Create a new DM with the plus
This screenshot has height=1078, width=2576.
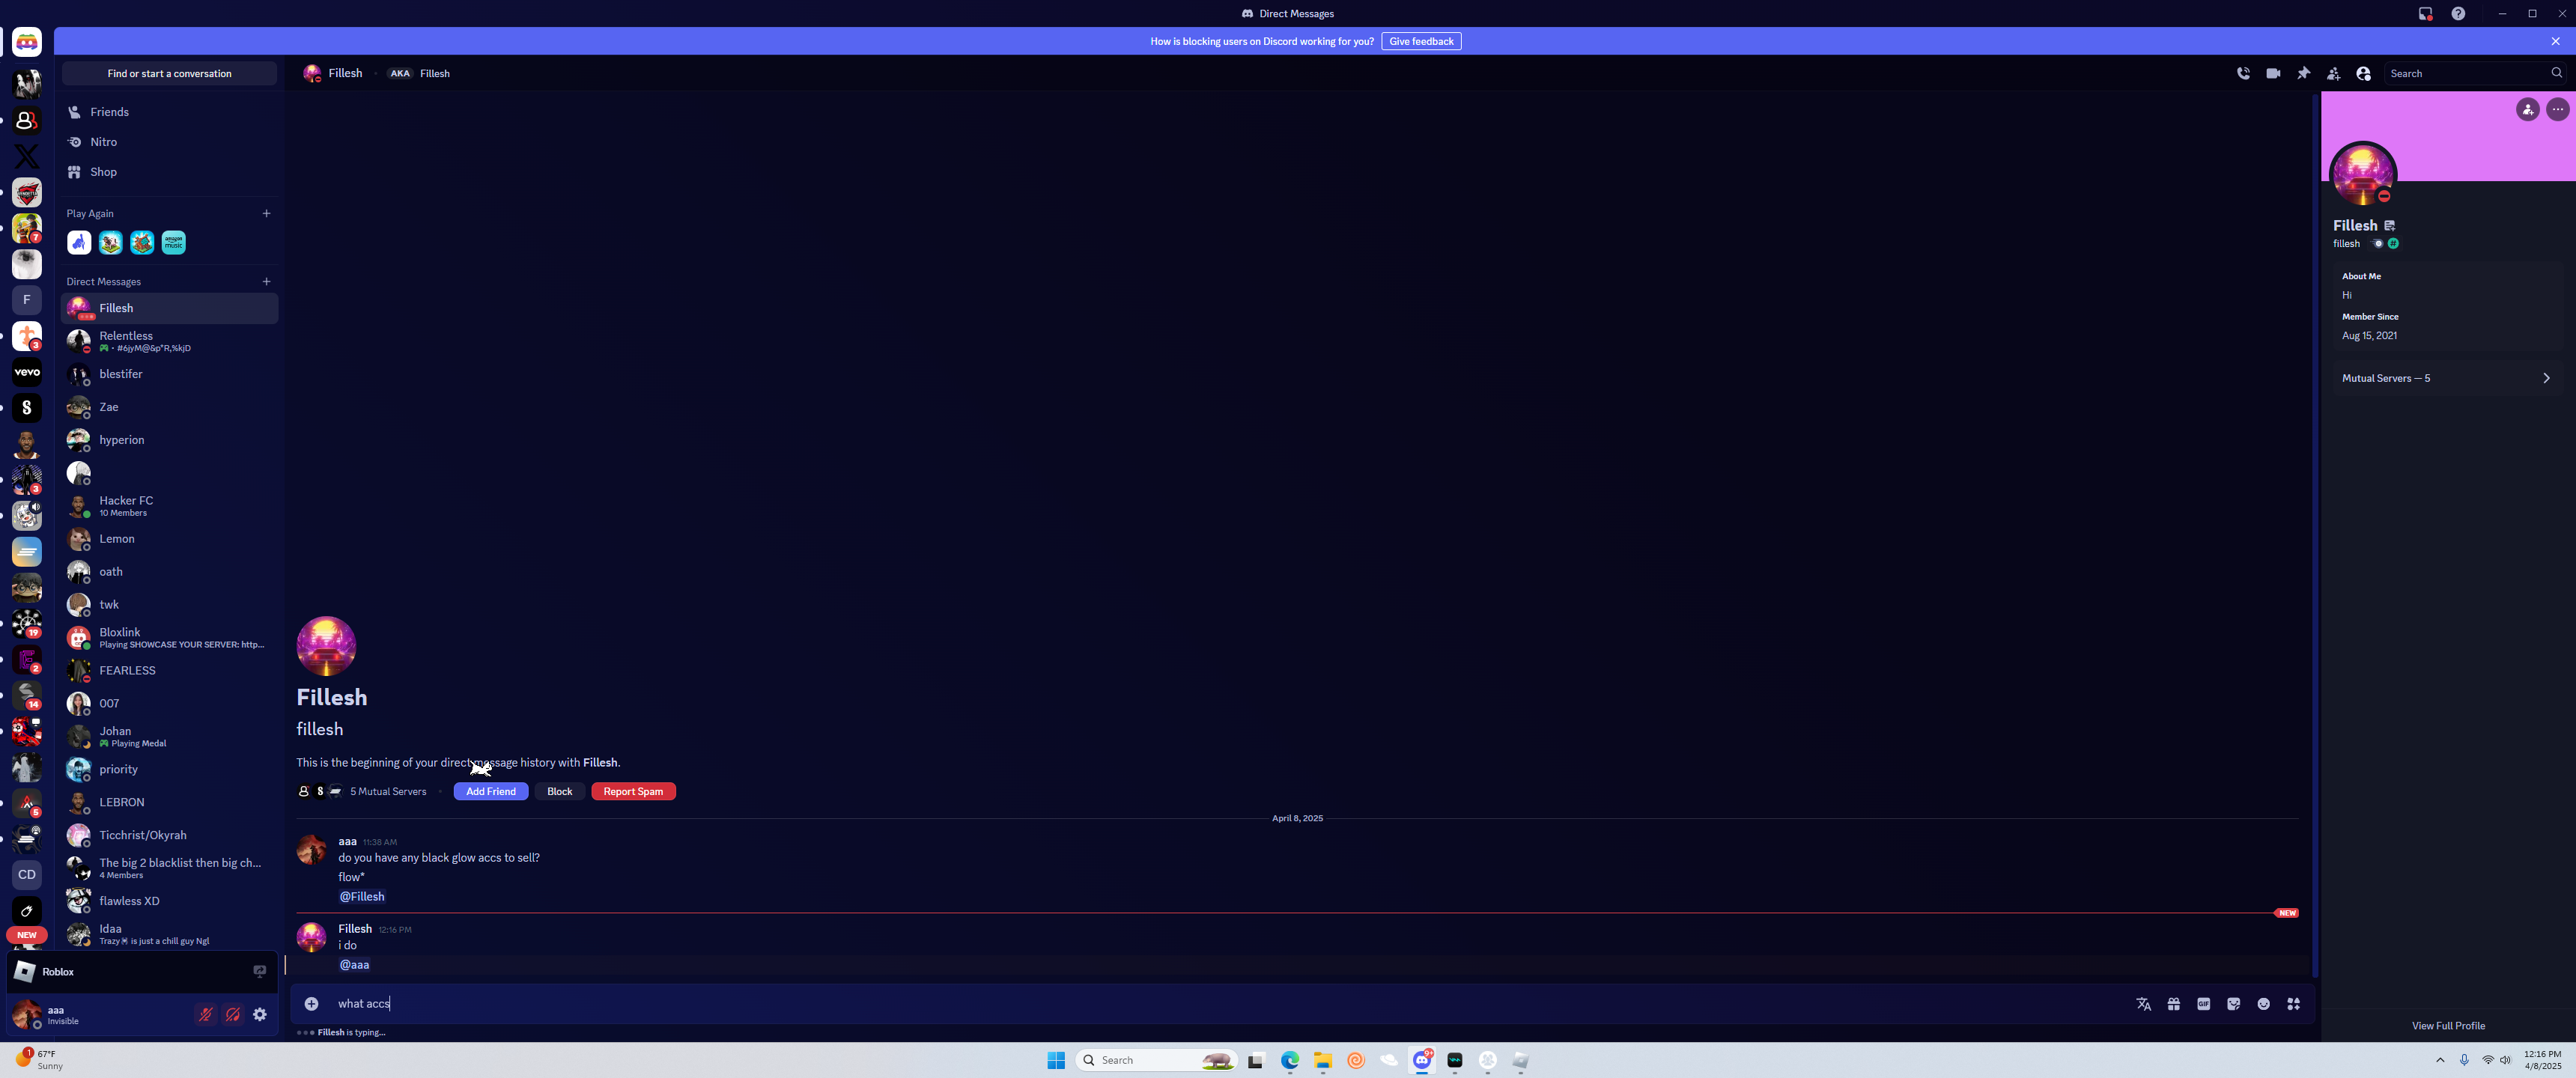point(266,281)
